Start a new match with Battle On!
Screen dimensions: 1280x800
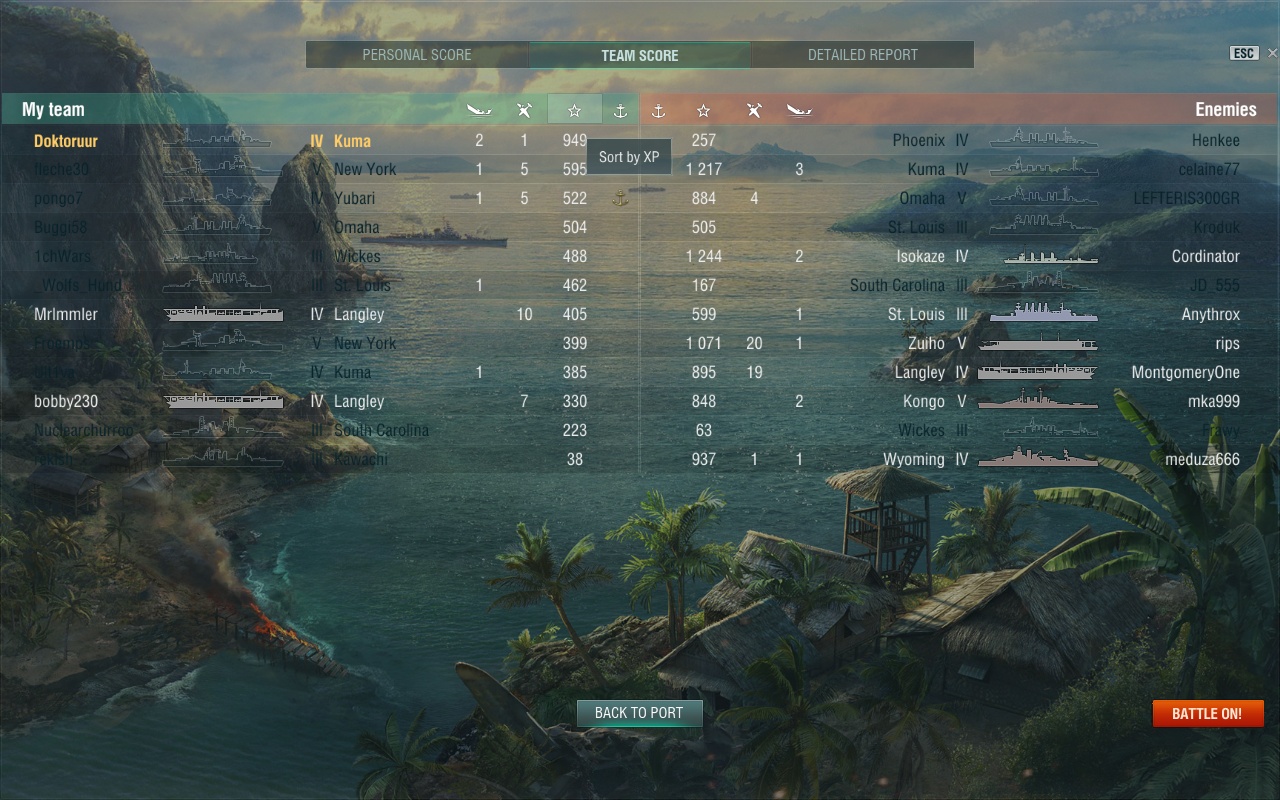point(1208,713)
